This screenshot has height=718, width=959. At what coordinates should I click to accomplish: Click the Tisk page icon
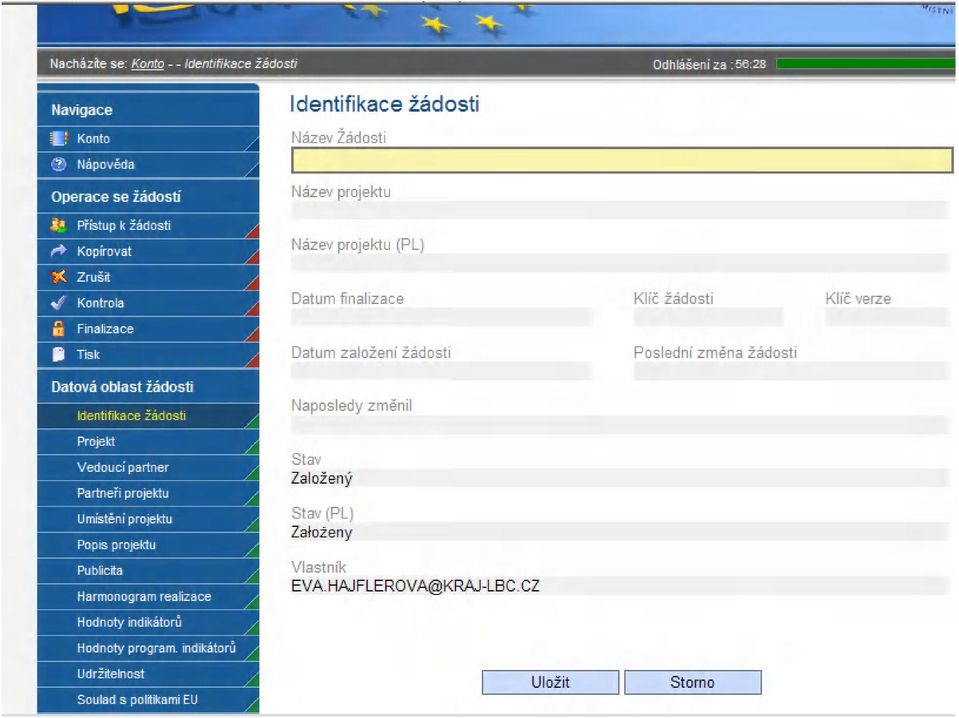coord(59,355)
